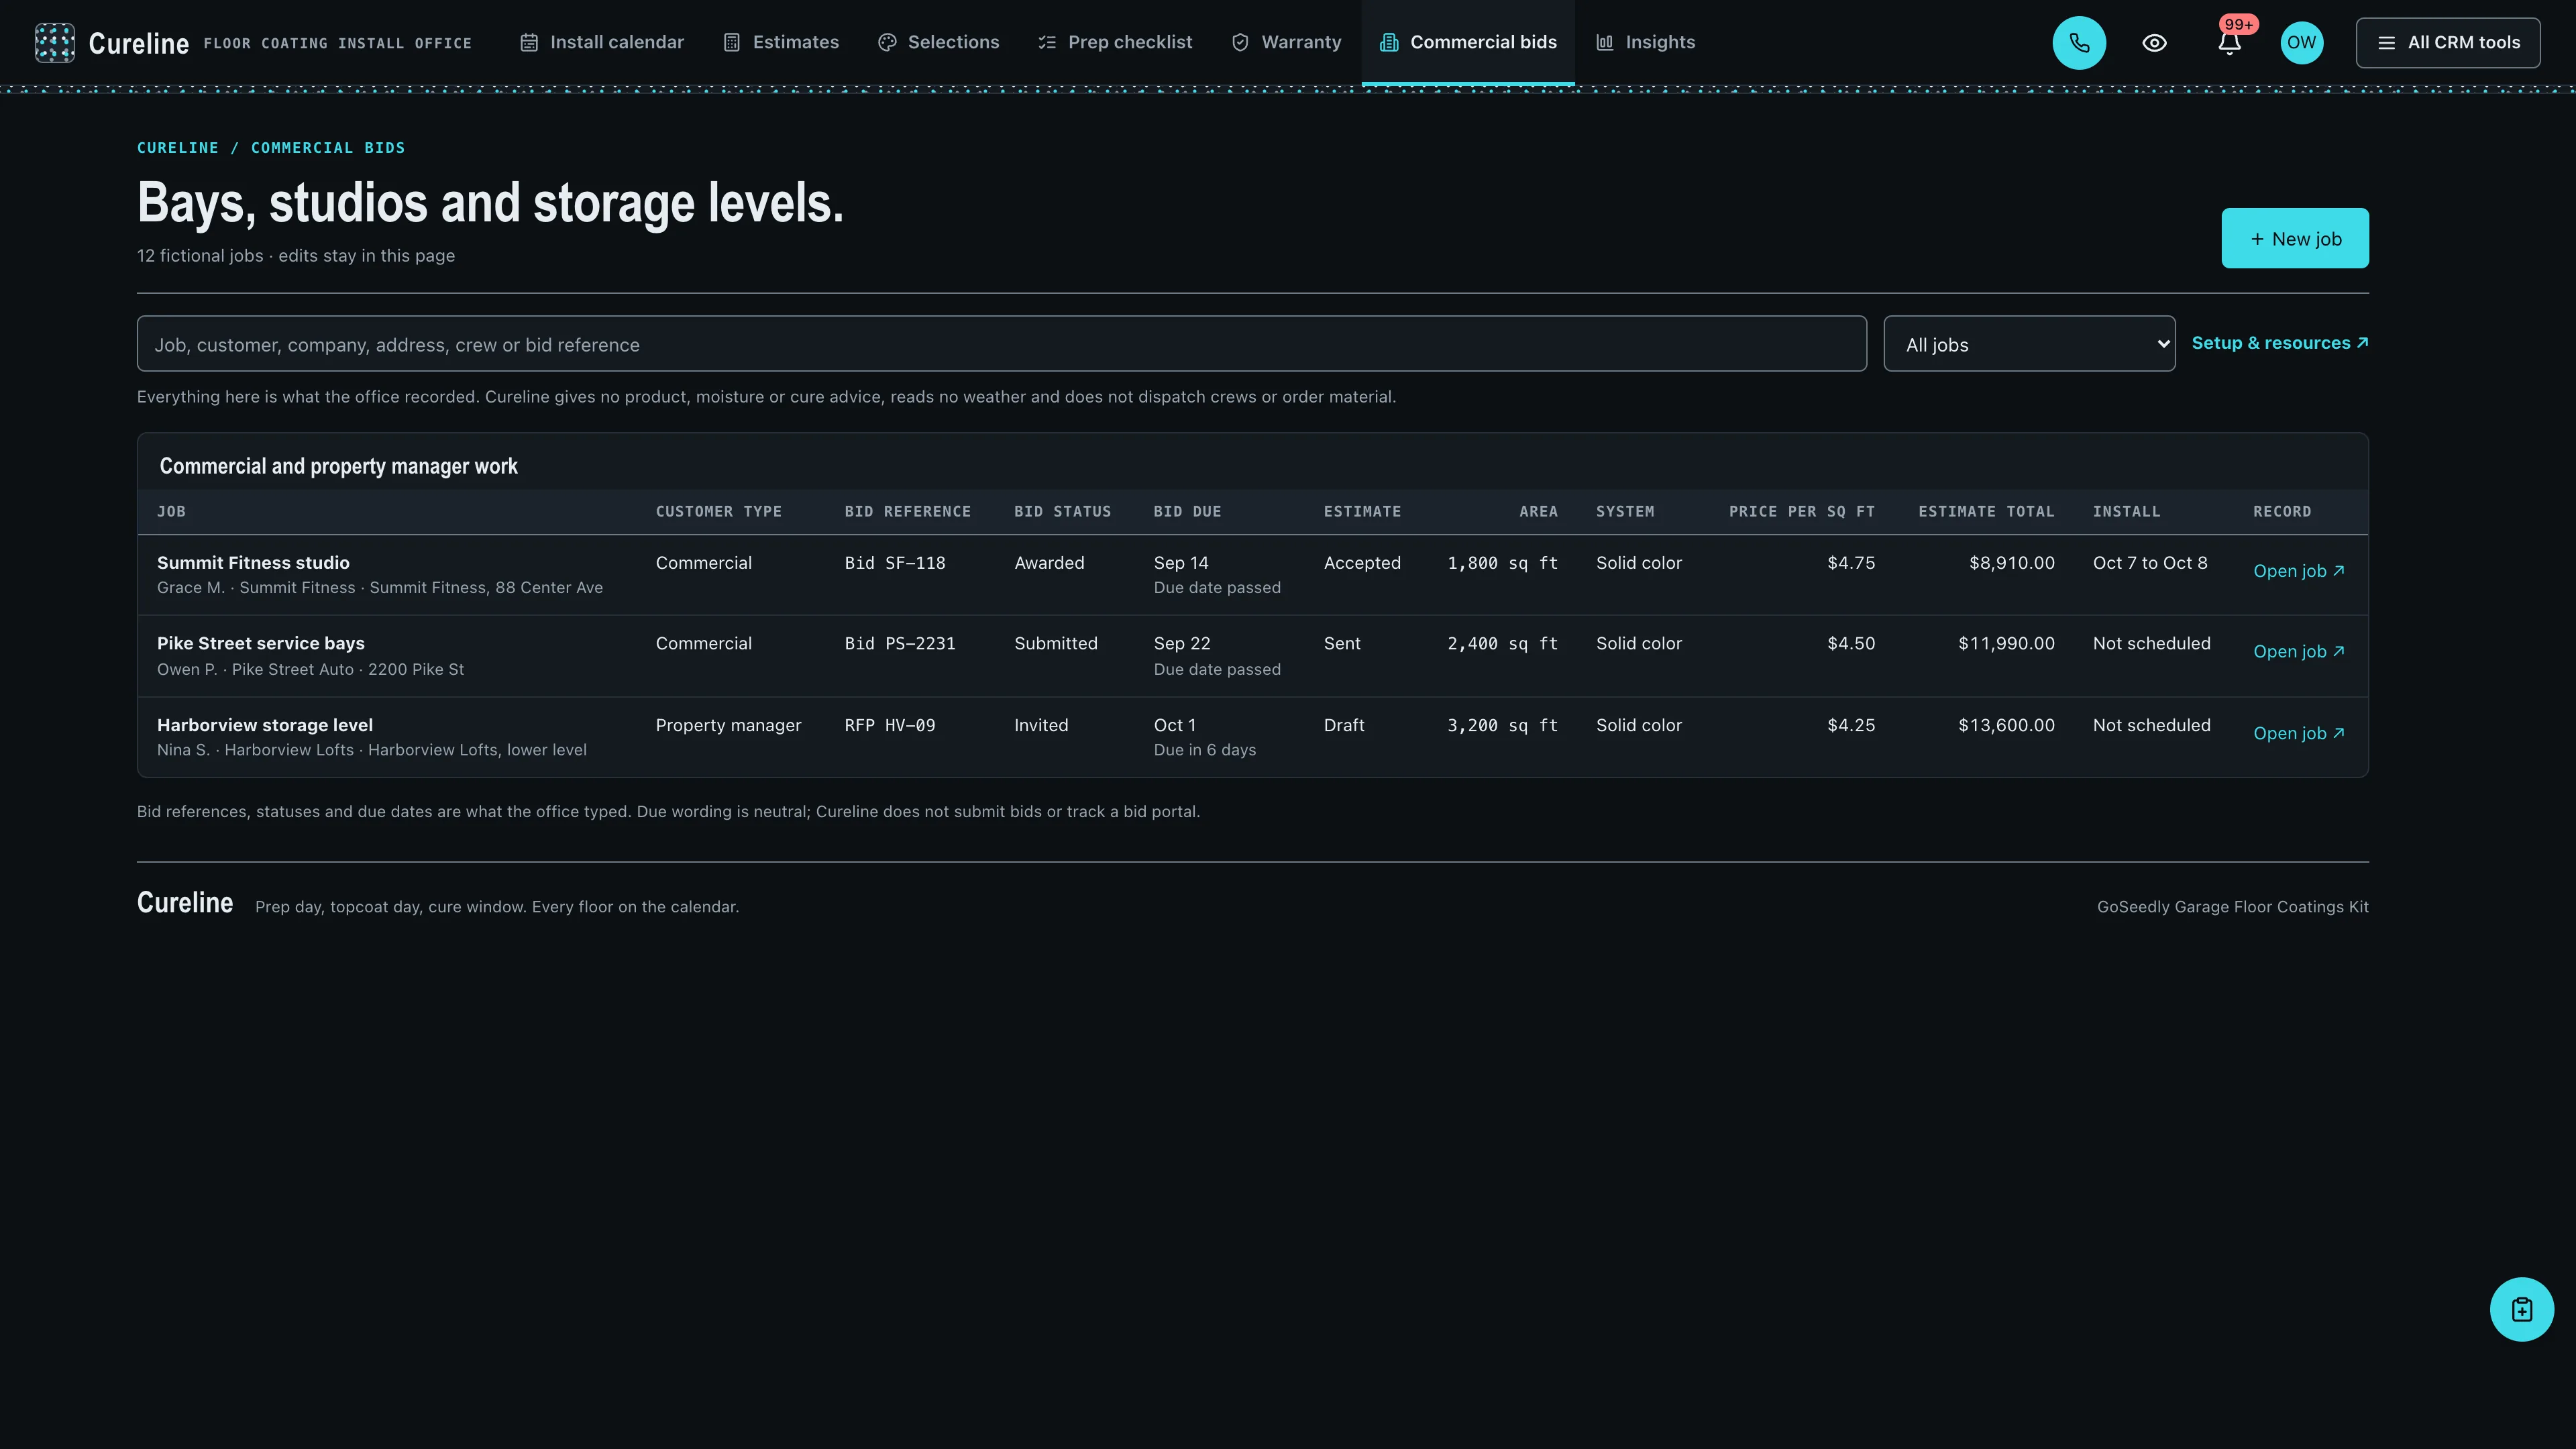The image size is (2576, 1449).
Task: Go to the Selections tab
Action: pos(938,43)
